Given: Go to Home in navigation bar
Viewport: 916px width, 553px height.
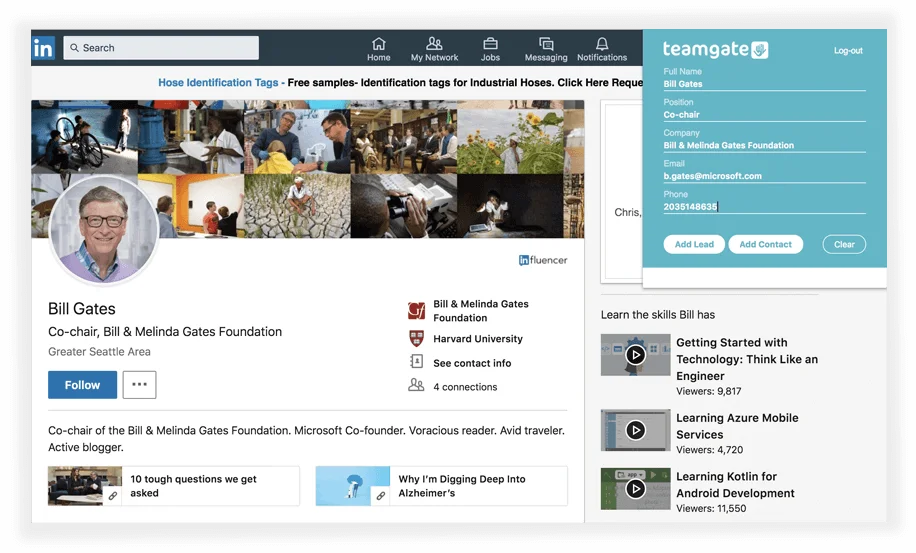Looking at the screenshot, I should click(379, 49).
